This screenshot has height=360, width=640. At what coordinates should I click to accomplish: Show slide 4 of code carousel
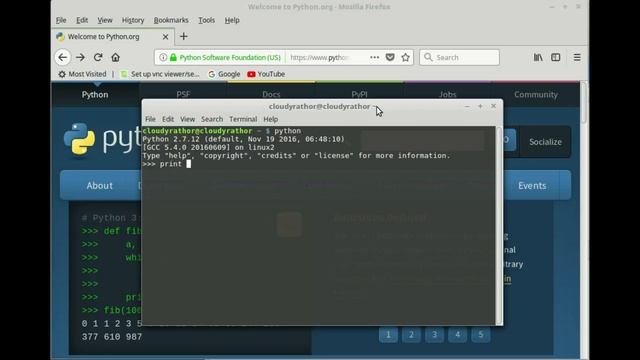tap(458, 335)
